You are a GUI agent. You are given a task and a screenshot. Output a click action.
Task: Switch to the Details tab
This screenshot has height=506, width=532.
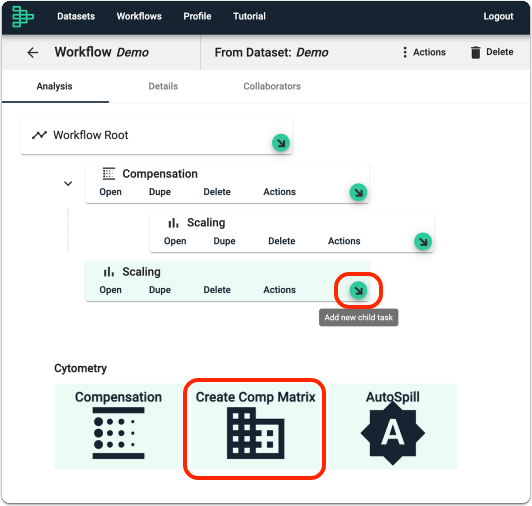[x=163, y=87]
